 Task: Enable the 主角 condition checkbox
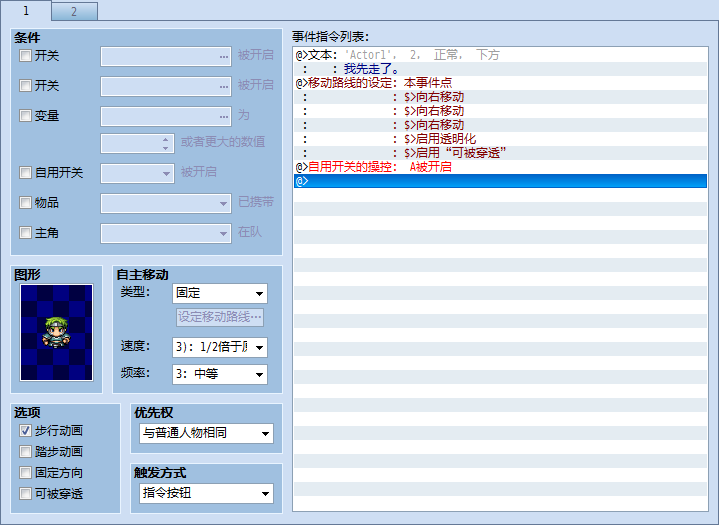click(x=25, y=232)
